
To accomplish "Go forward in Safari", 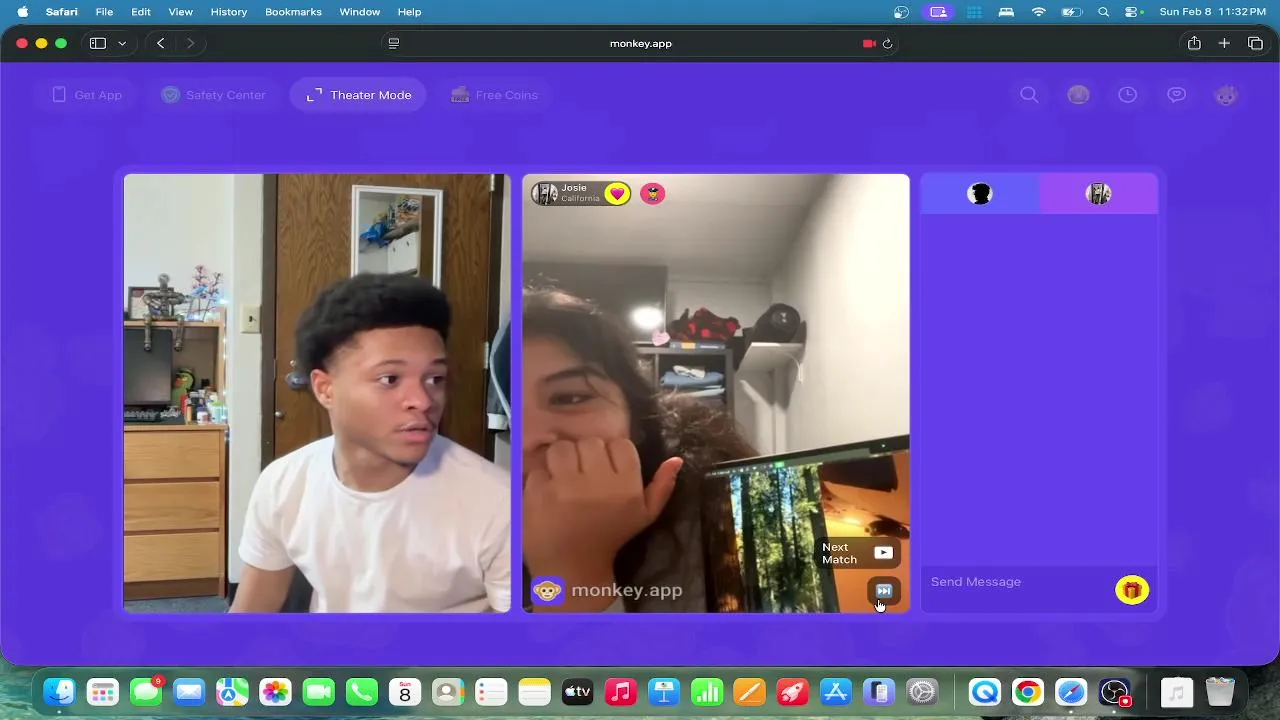I will [190, 43].
